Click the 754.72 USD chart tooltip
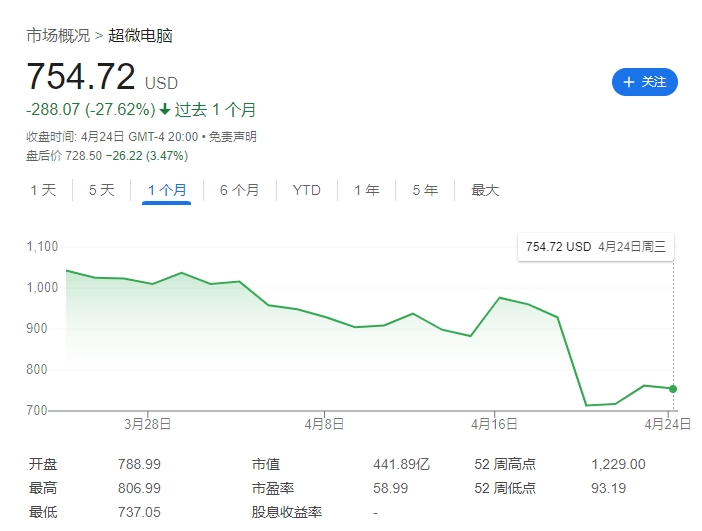The height and width of the screenshot is (531, 702). pos(595,246)
